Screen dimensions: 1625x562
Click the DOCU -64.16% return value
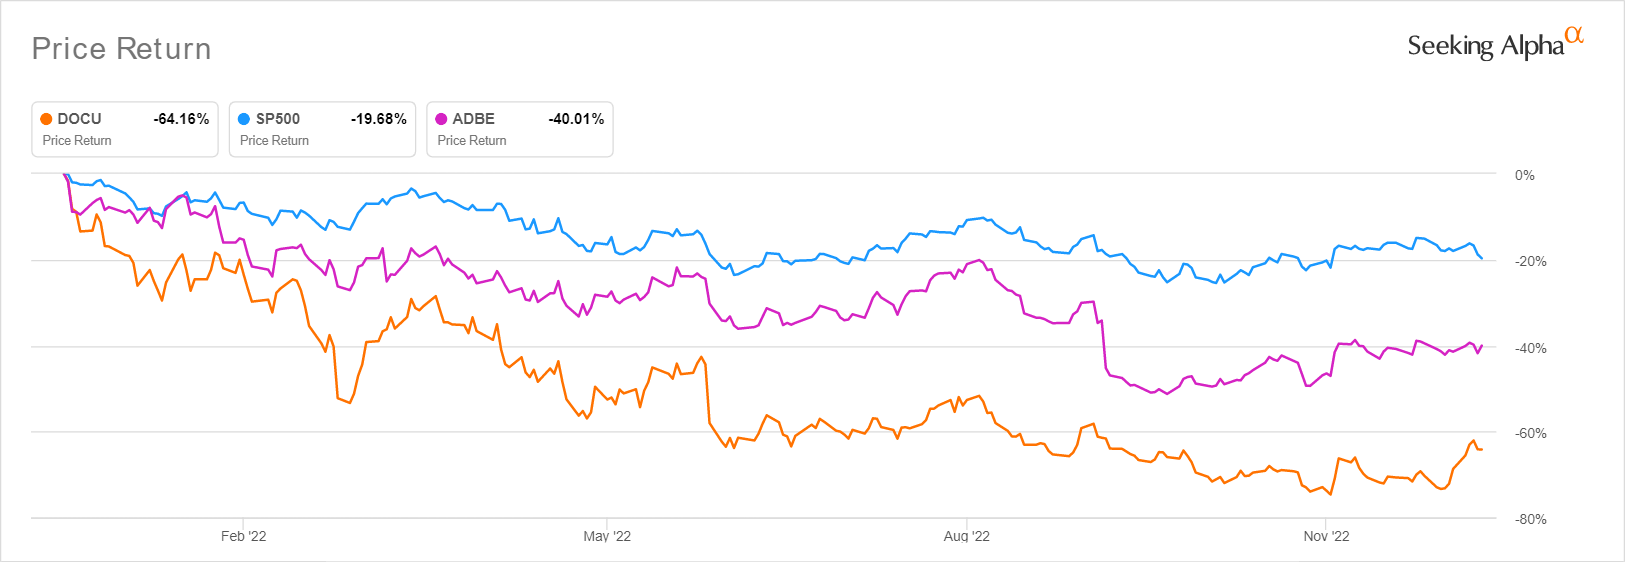click(x=181, y=119)
